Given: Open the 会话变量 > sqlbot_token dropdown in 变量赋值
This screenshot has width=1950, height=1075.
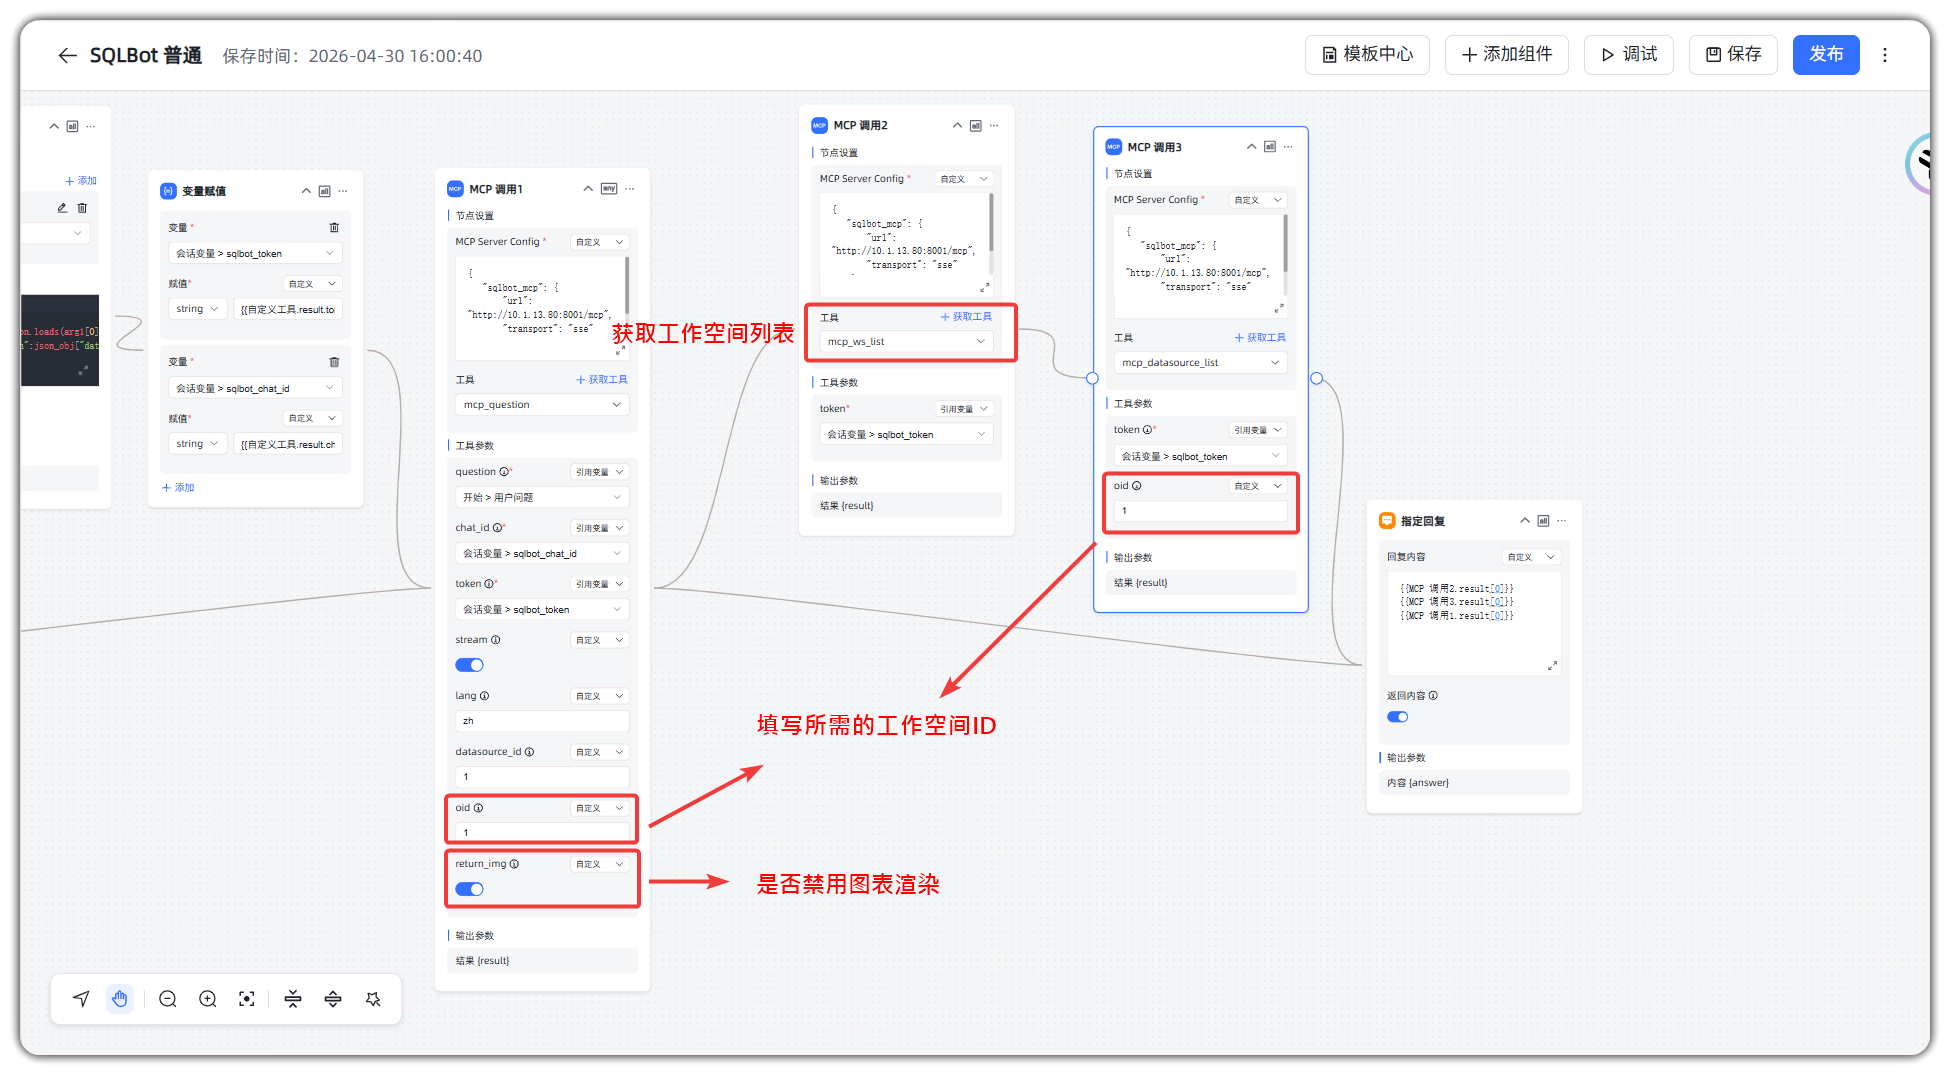Looking at the screenshot, I should (x=255, y=253).
